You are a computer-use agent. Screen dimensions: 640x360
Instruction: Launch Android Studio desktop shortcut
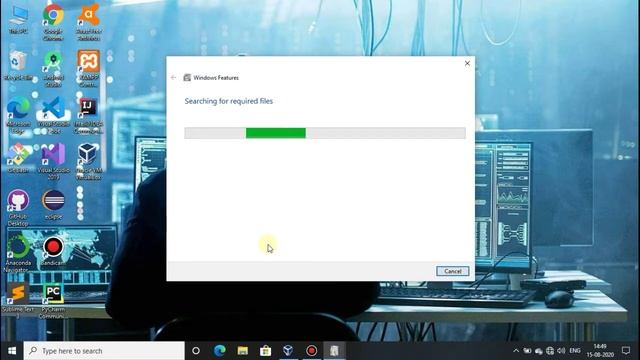(x=53, y=69)
